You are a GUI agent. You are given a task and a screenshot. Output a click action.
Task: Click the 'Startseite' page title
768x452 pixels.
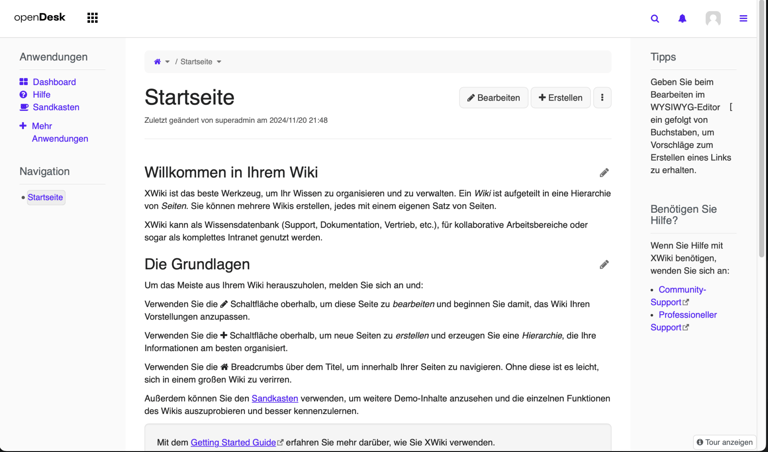[x=190, y=97]
